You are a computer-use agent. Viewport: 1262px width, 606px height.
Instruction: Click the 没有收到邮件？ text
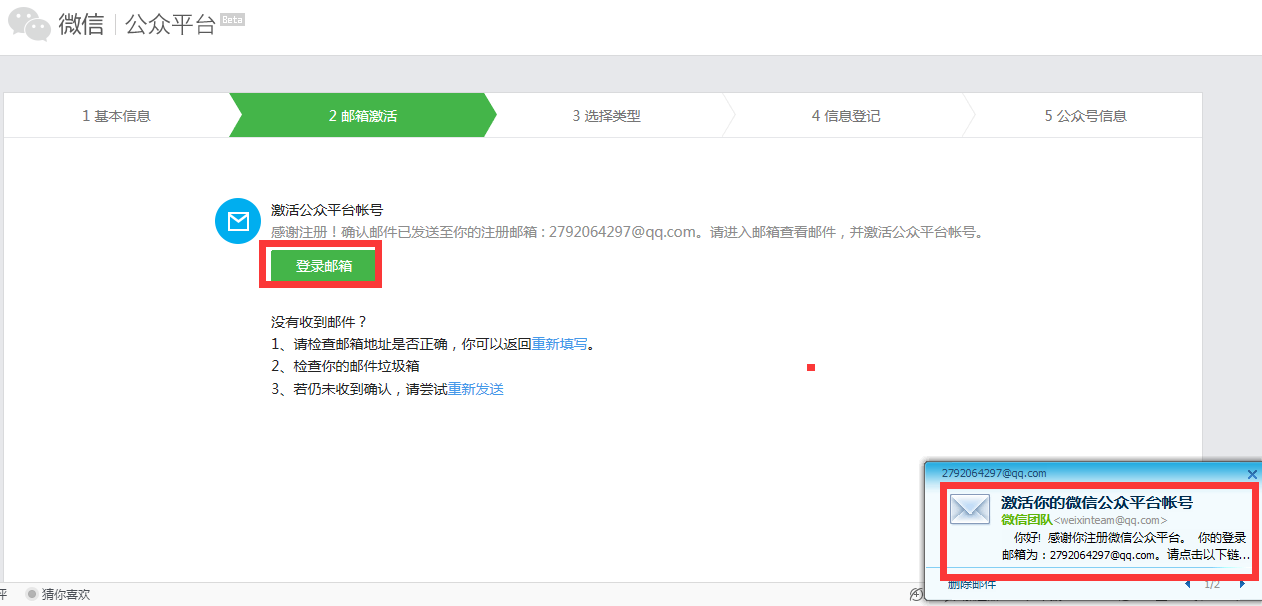320,322
